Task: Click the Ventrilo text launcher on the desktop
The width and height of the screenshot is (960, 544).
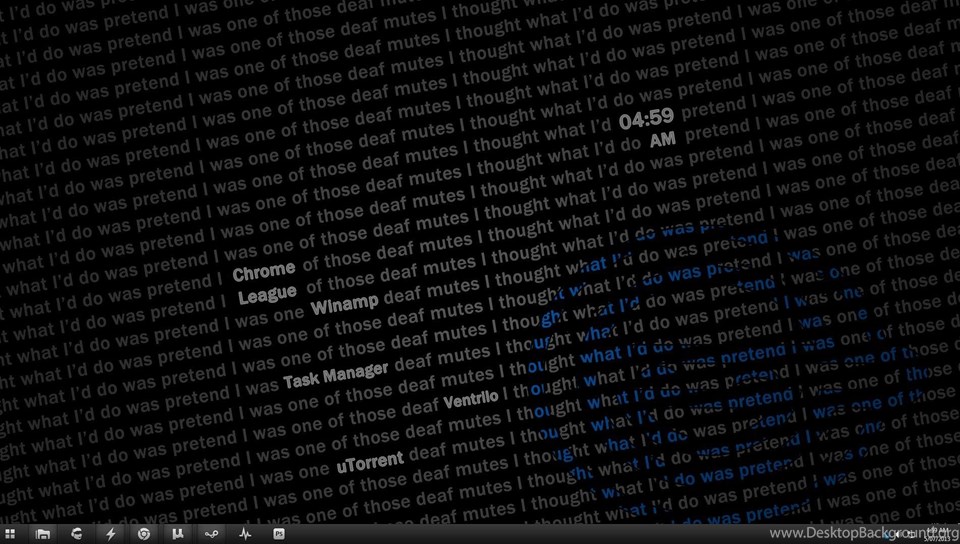Action: click(x=470, y=399)
